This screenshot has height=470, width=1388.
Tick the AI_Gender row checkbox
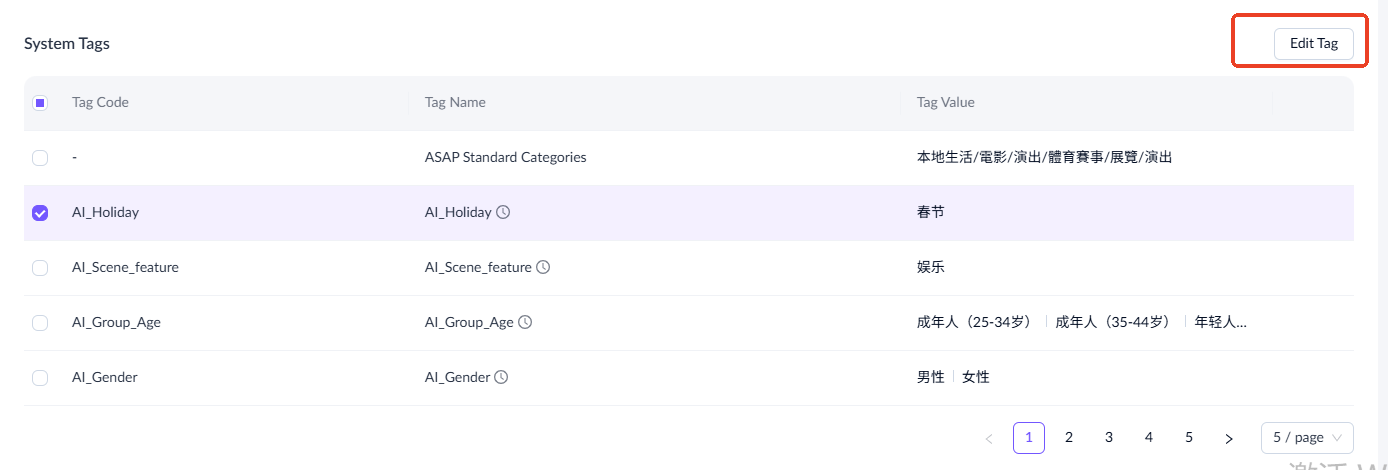tap(40, 378)
